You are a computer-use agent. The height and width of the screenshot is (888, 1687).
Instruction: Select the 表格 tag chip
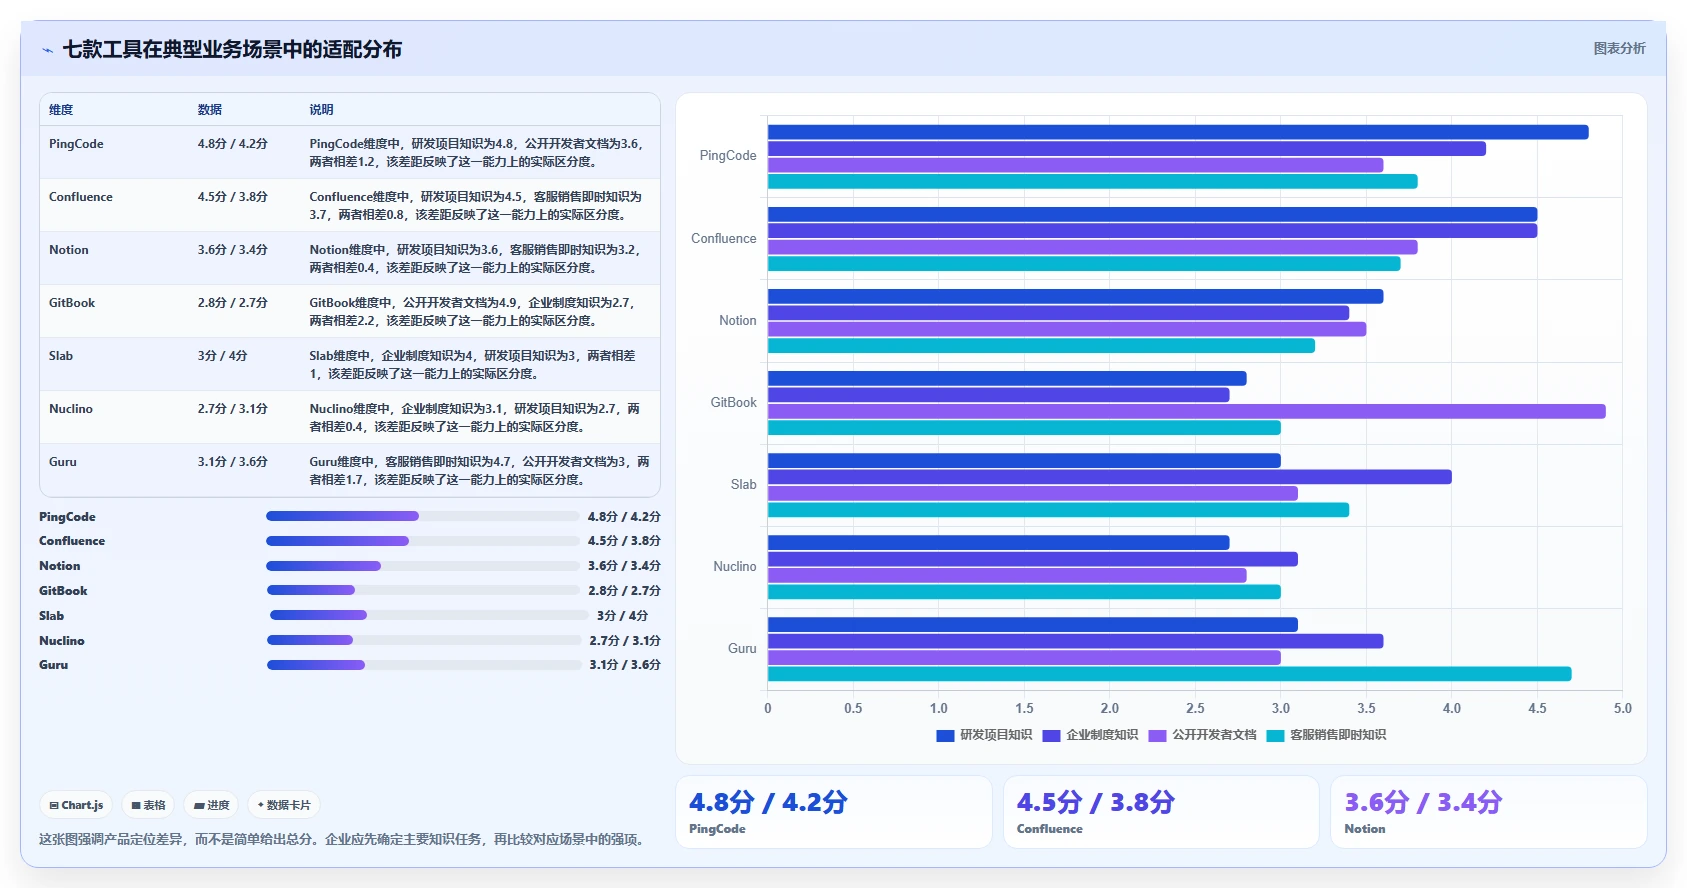coord(148,805)
